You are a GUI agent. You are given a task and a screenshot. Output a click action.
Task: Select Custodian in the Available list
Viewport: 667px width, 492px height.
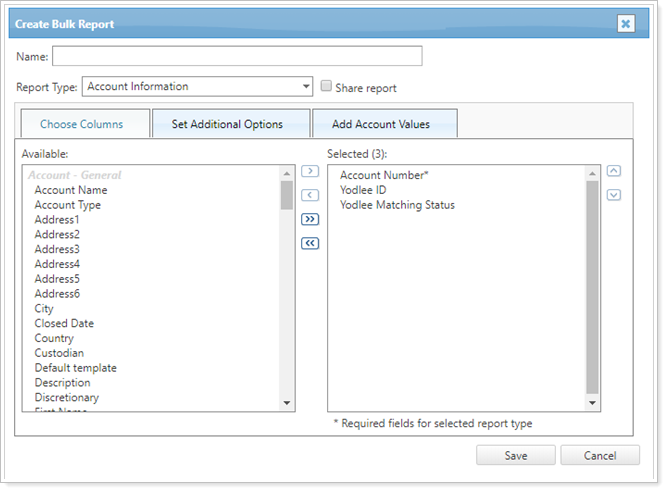(x=59, y=353)
